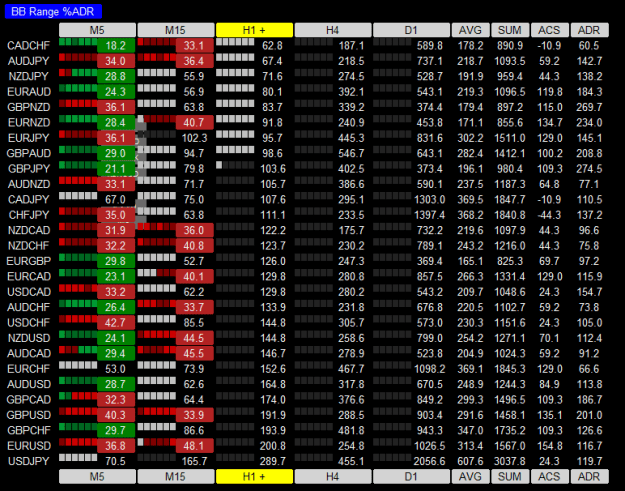The image size is (625, 491).
Task: Click the bottom H4 footer button
Action: [333, 476]
